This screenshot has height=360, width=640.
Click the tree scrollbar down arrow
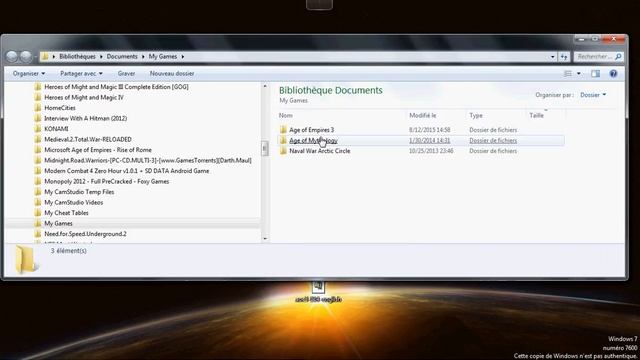click(x=265, y=238)
